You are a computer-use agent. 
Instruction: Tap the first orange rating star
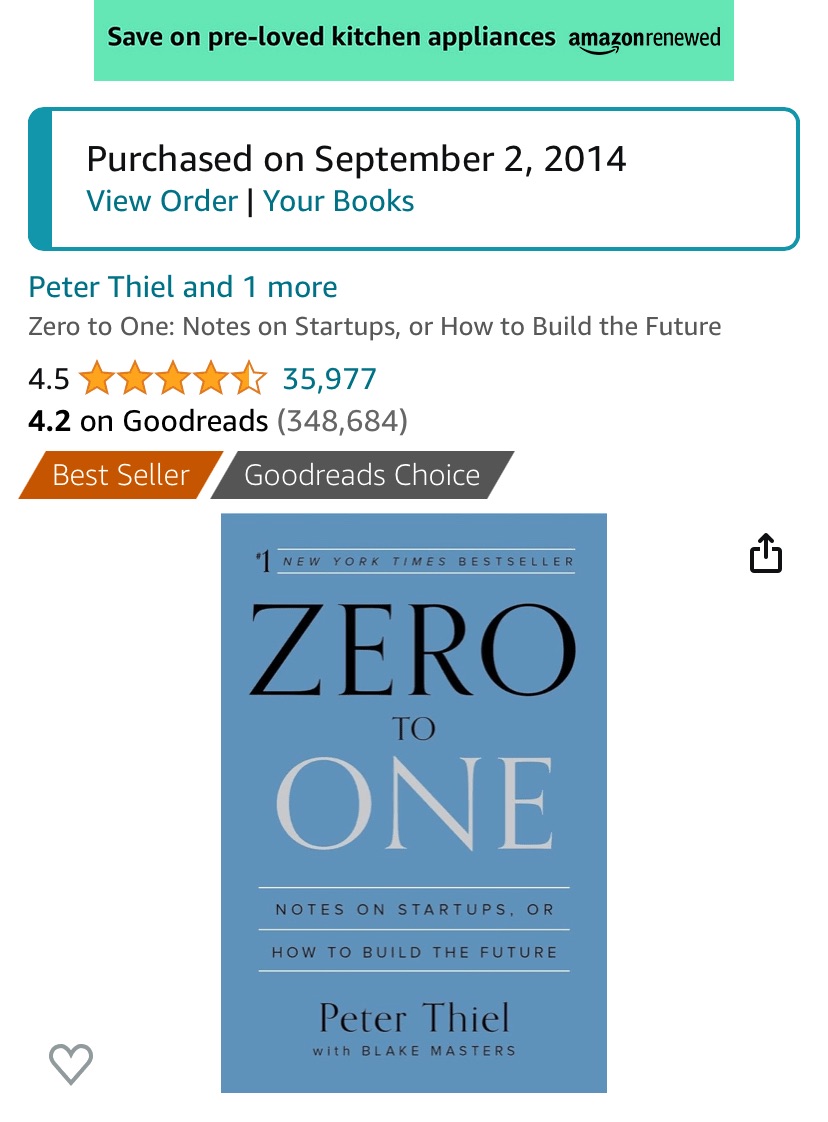pyautogui.click(x=96, y=379)
